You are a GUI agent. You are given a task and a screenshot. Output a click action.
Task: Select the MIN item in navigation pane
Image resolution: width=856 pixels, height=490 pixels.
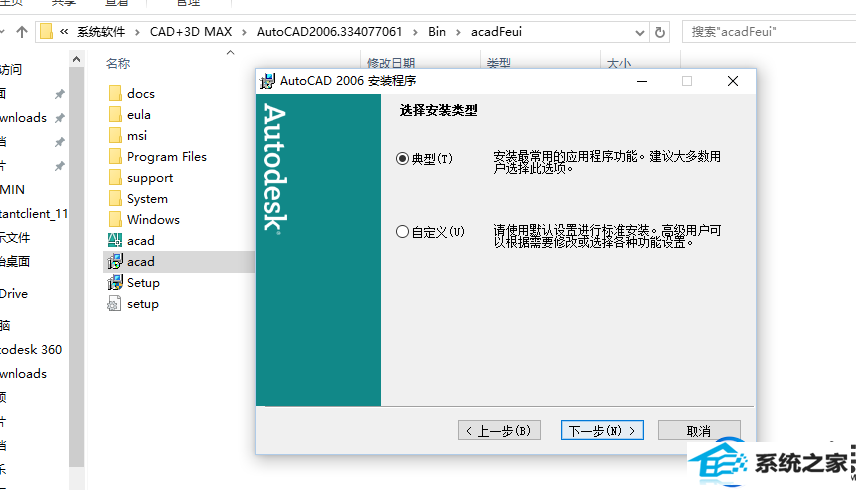[x=13, y=189]
